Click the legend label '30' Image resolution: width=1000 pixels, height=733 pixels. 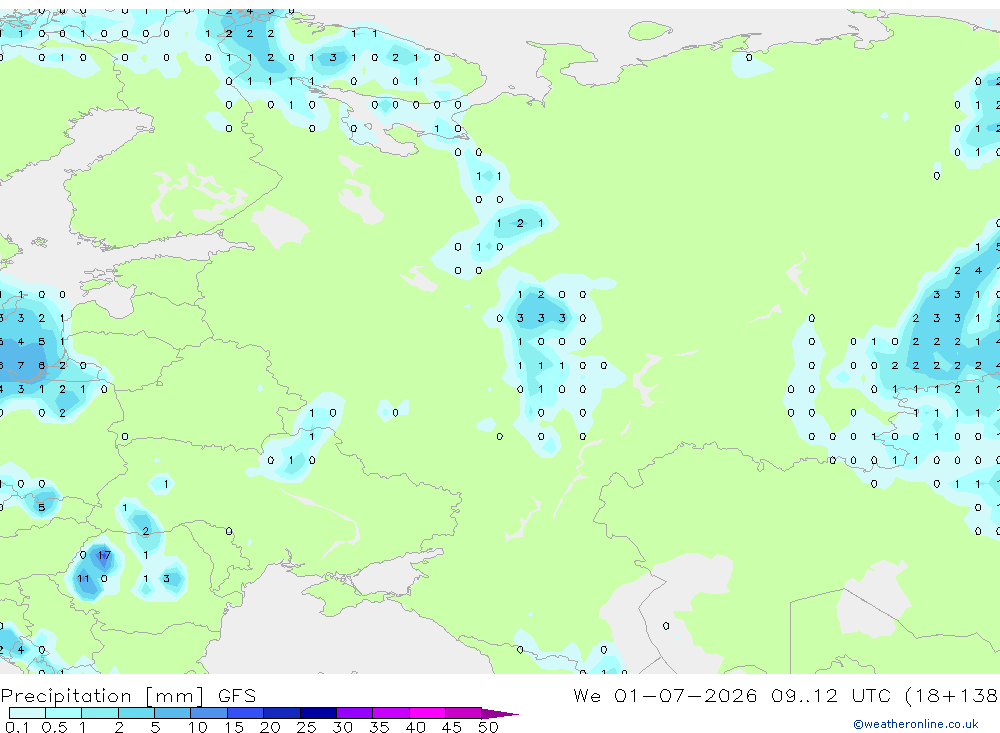point(342,727)
